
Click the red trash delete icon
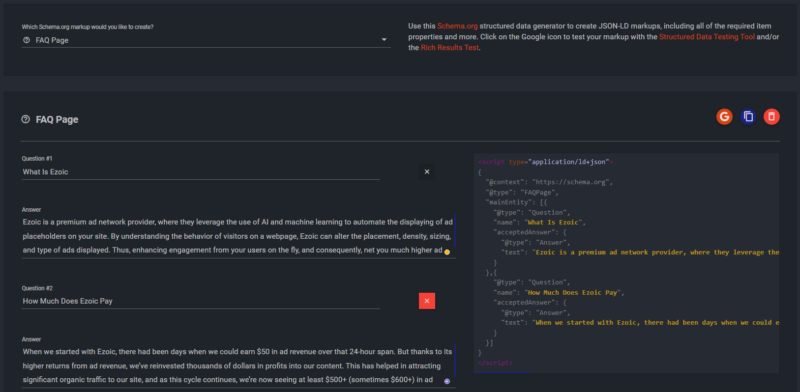[771, 117]
